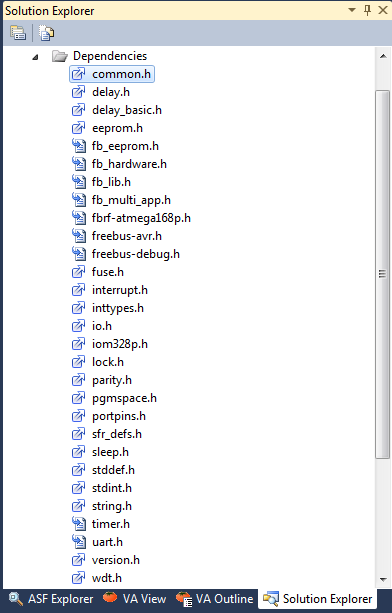This screenshot has width=392, height=613.
Task: Select version.h file name
Action: click(116, 560)
